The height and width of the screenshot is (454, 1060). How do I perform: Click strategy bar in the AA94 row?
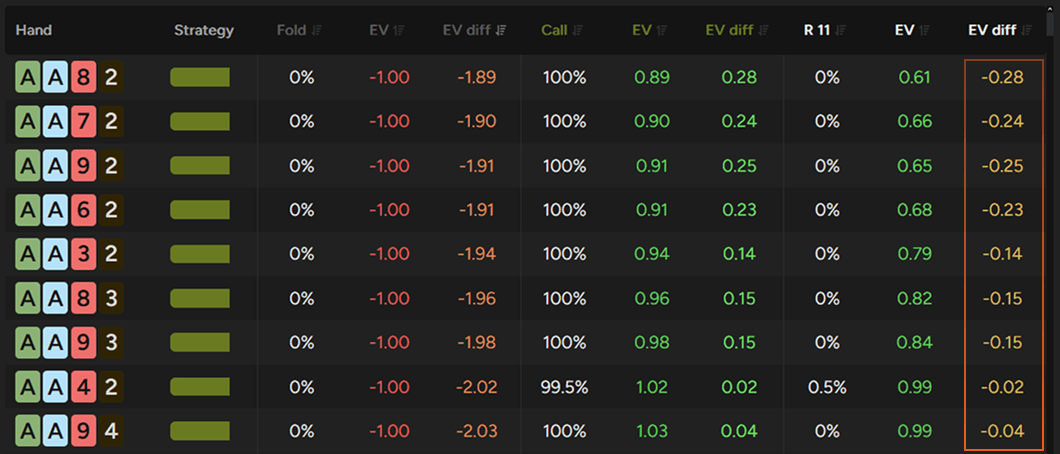tap(200, 431)
